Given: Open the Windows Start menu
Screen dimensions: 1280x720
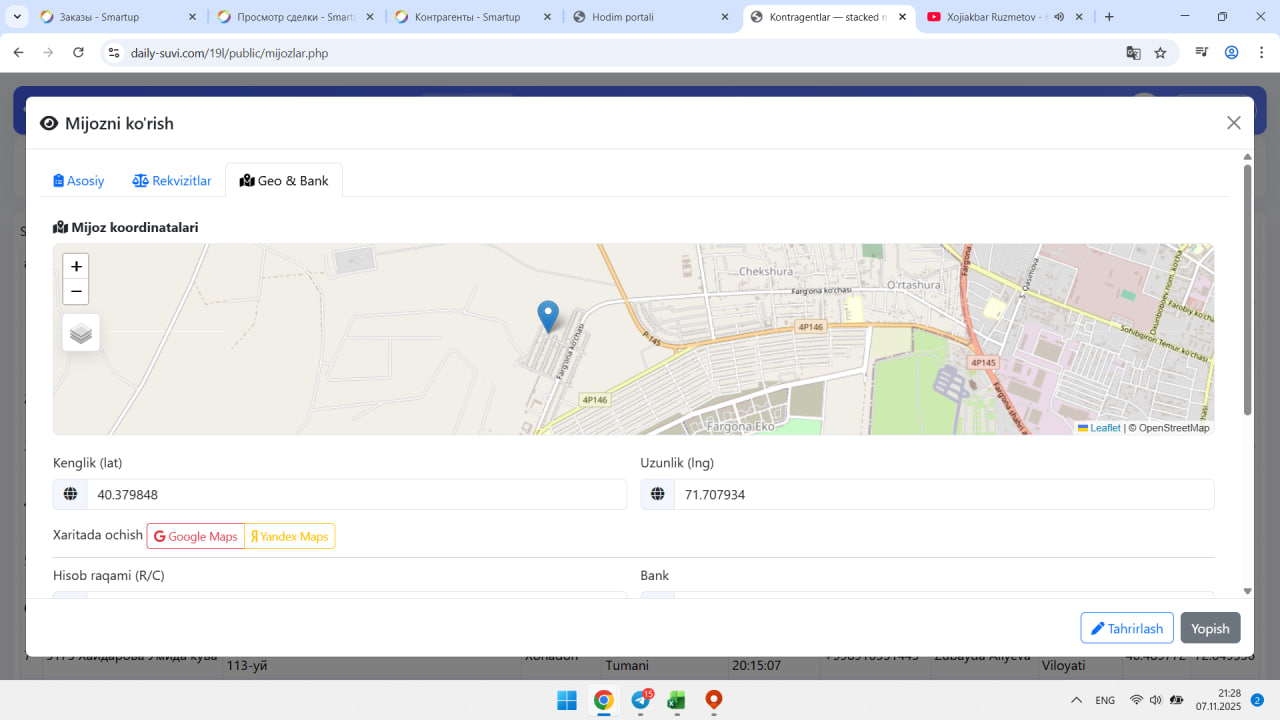Looking at the screenshot, I should [x=567, y=700].
